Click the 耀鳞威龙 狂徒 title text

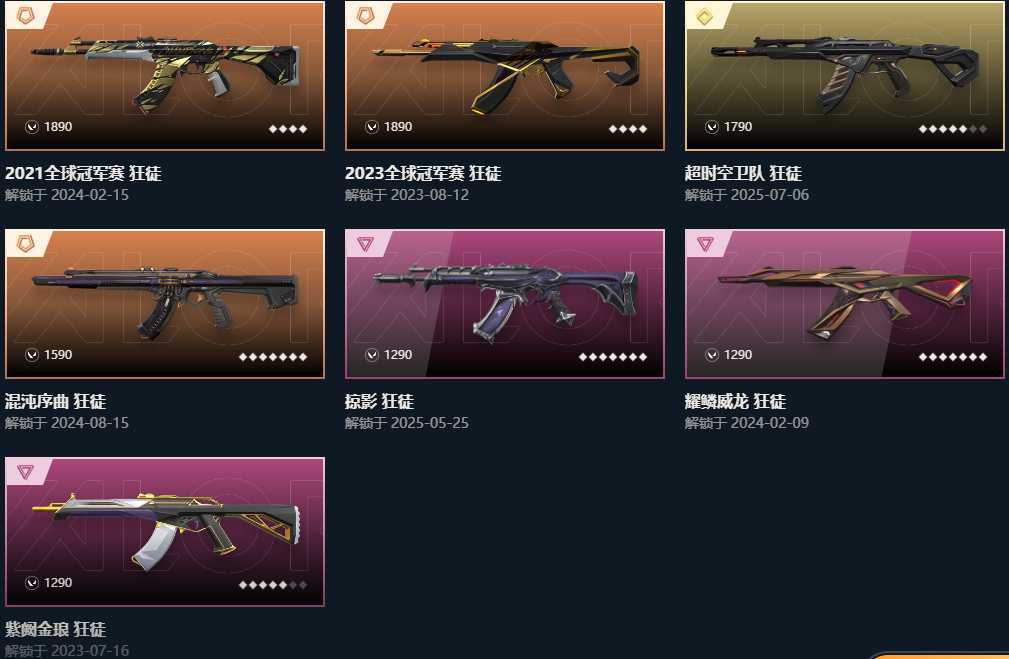click(x=736, y=402)
